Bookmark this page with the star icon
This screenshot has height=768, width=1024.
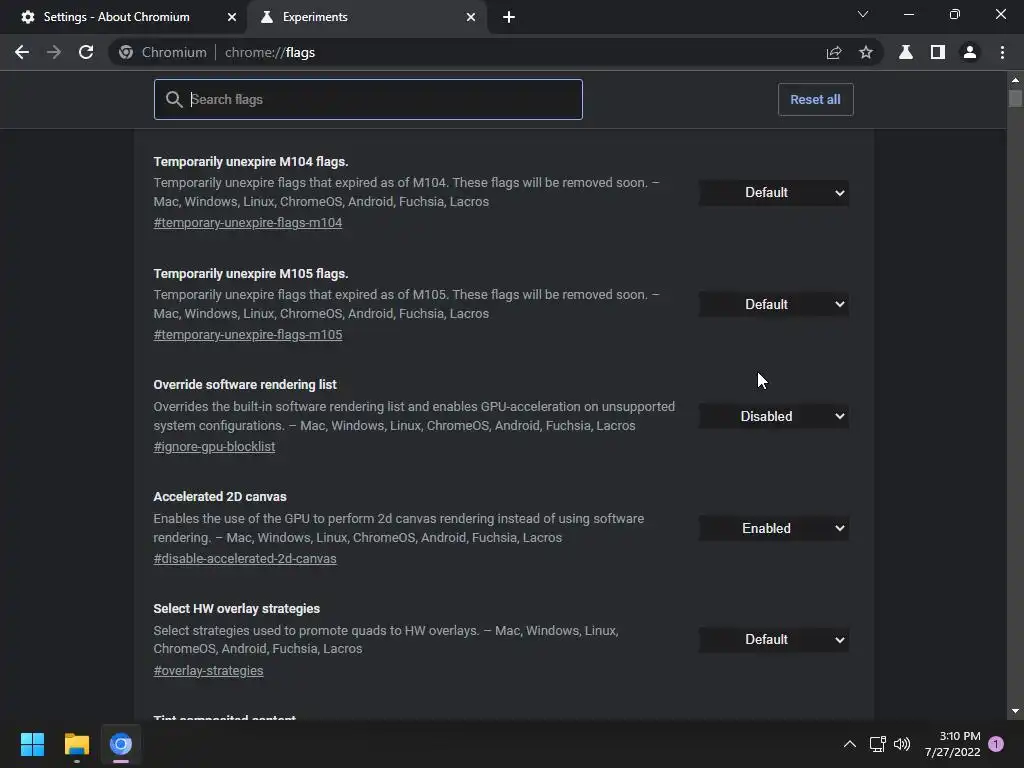click(x=866, y=52)
